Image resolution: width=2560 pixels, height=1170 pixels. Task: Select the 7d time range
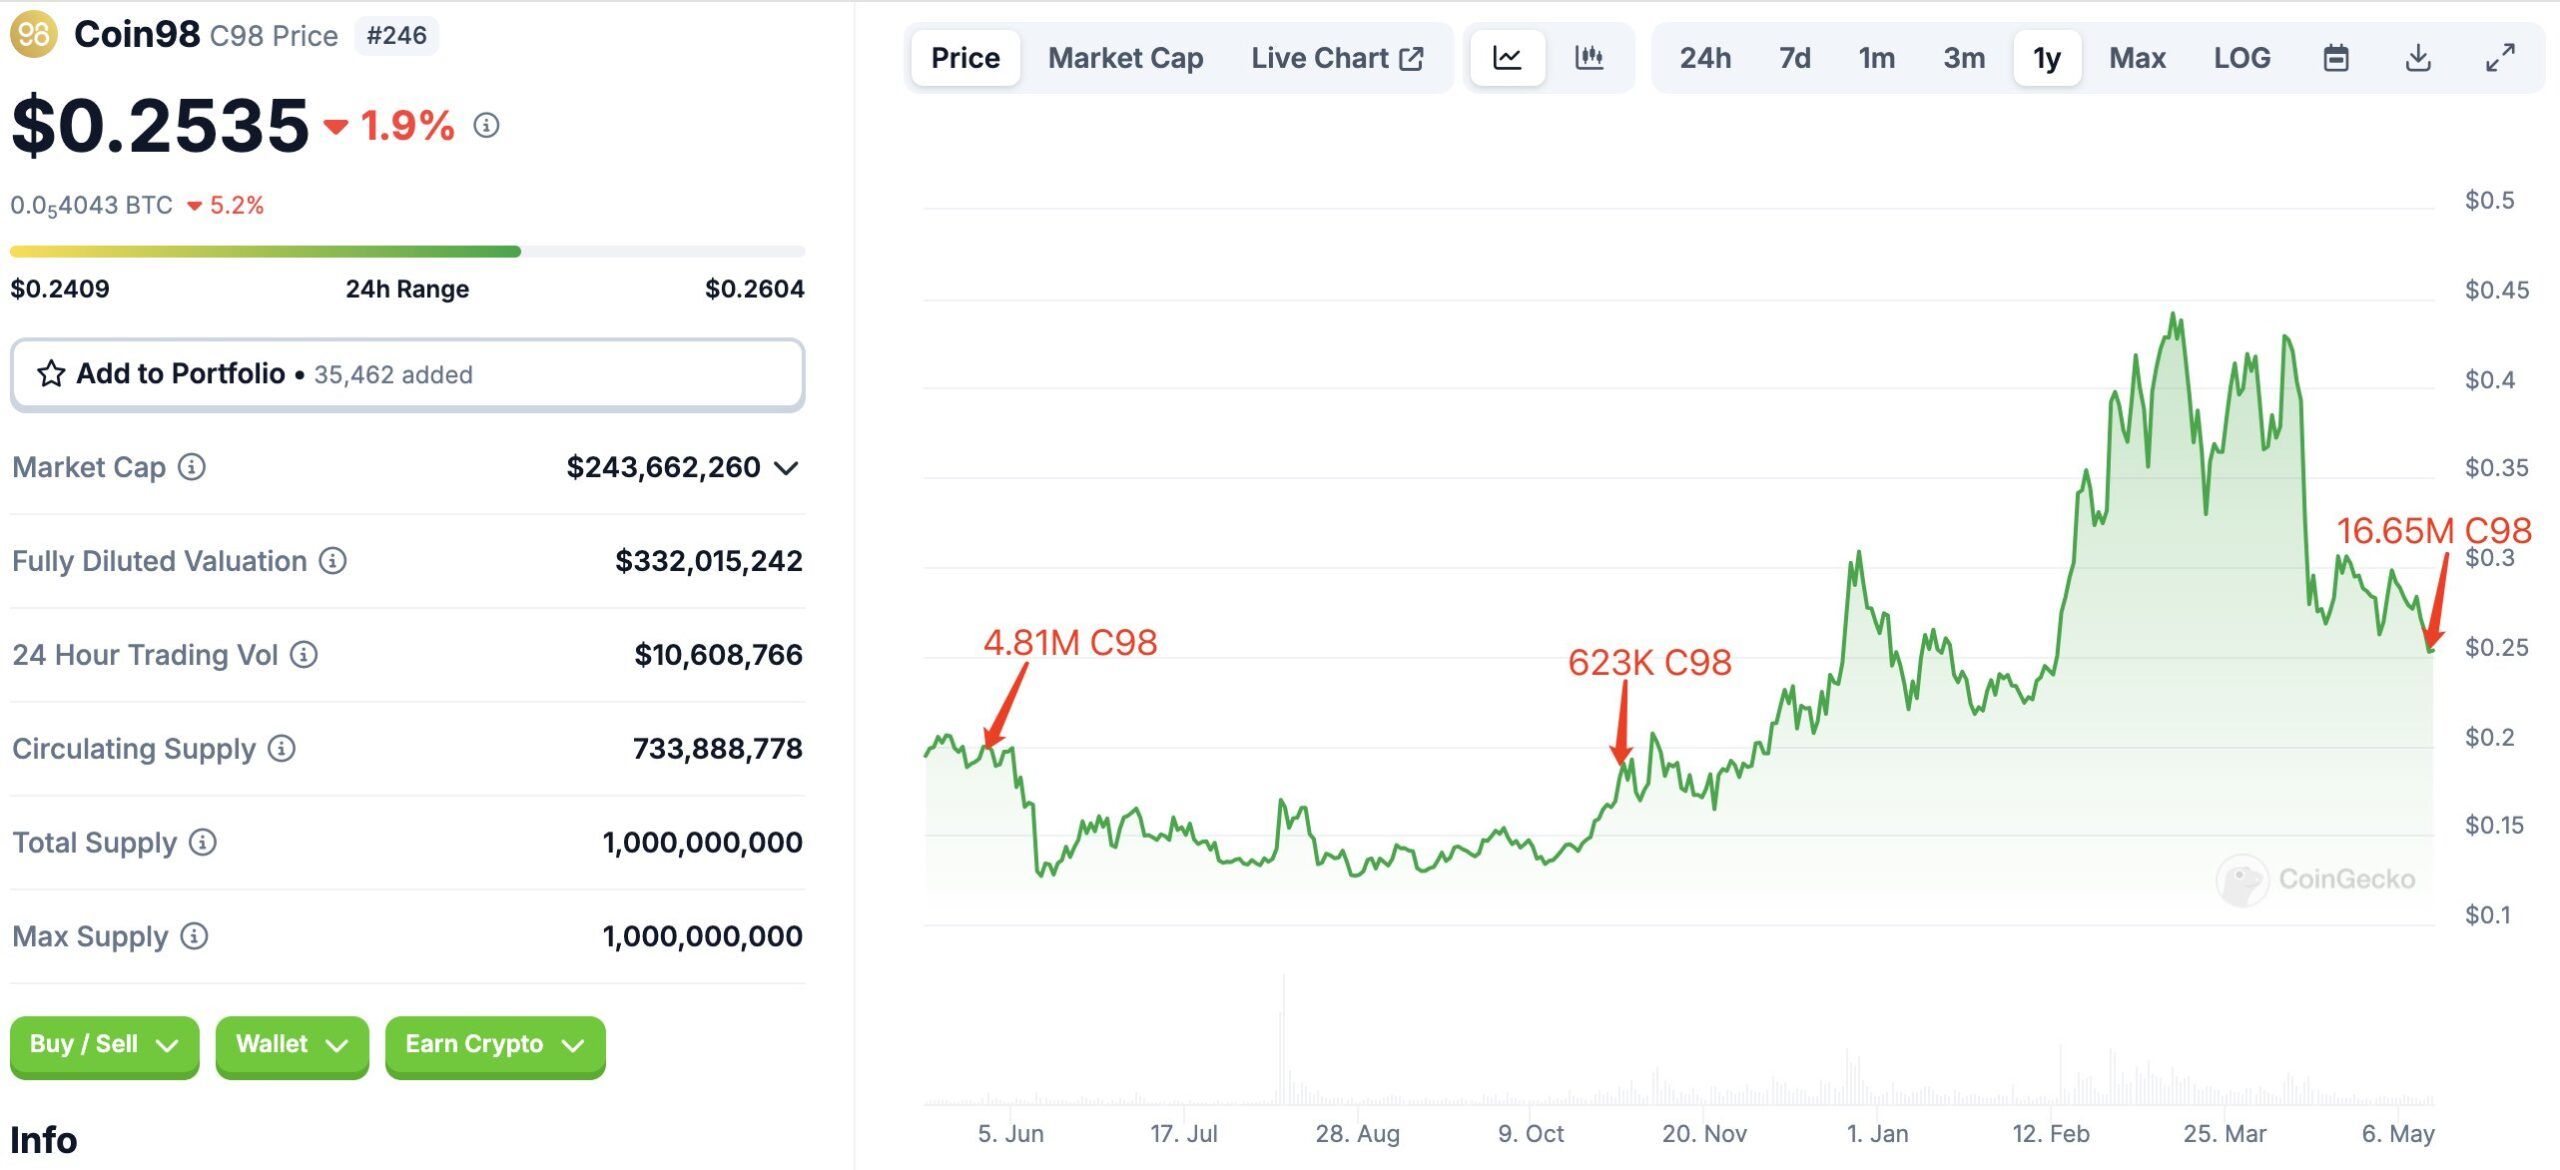pos(1795,58)
